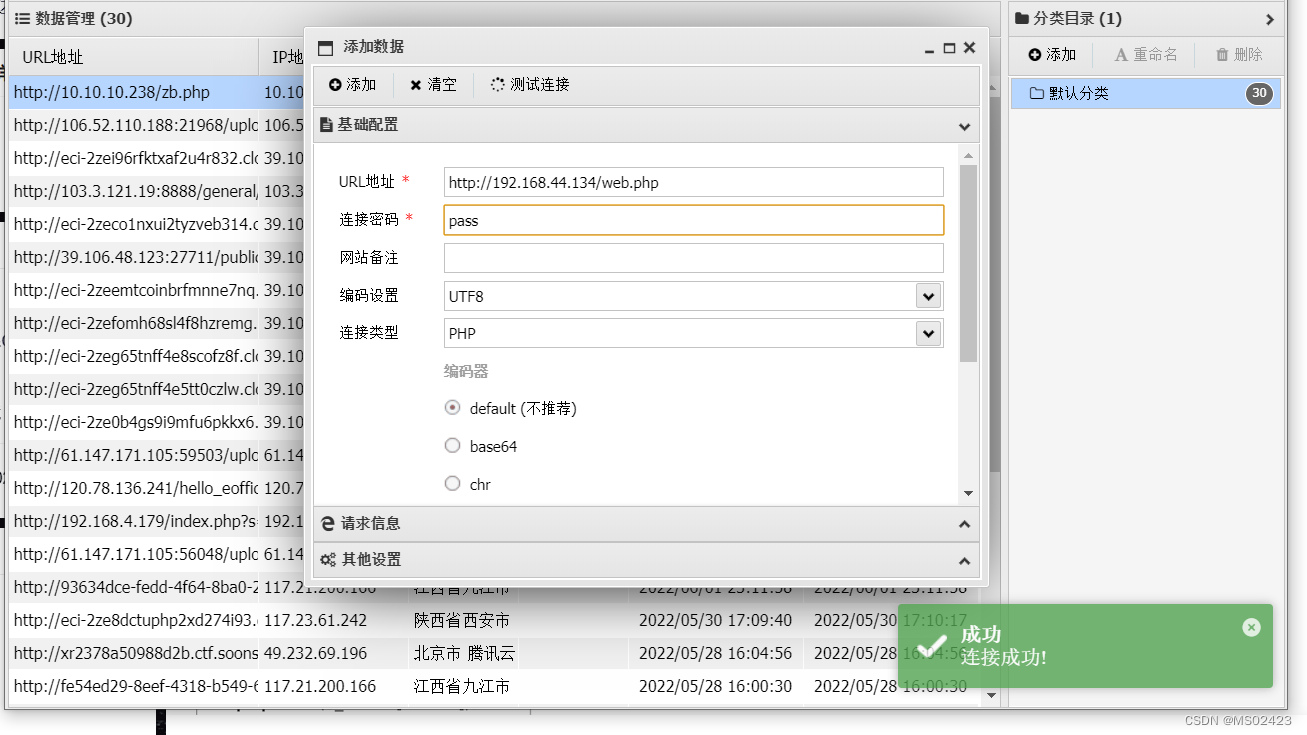Click 测试连接 to test connection
This screenshot has height=735, width=1307.
529,85
